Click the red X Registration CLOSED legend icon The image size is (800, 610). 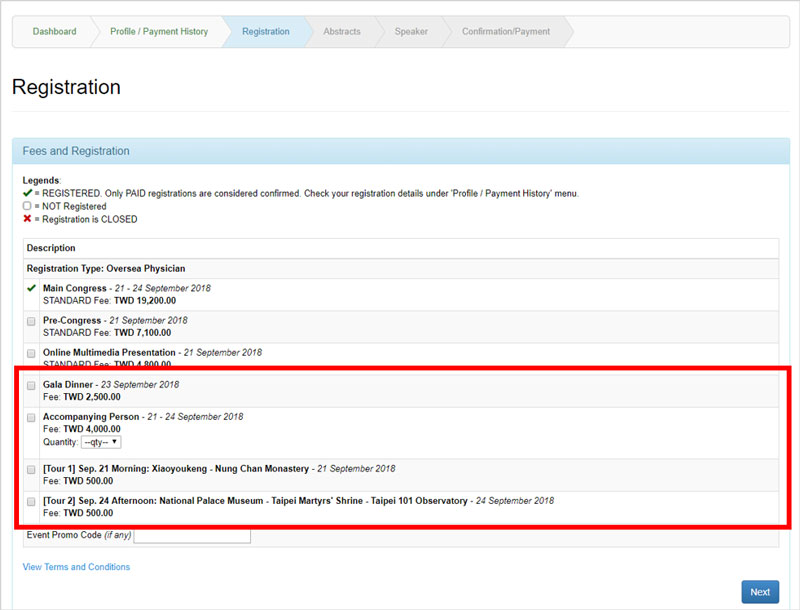click(27, 219)
